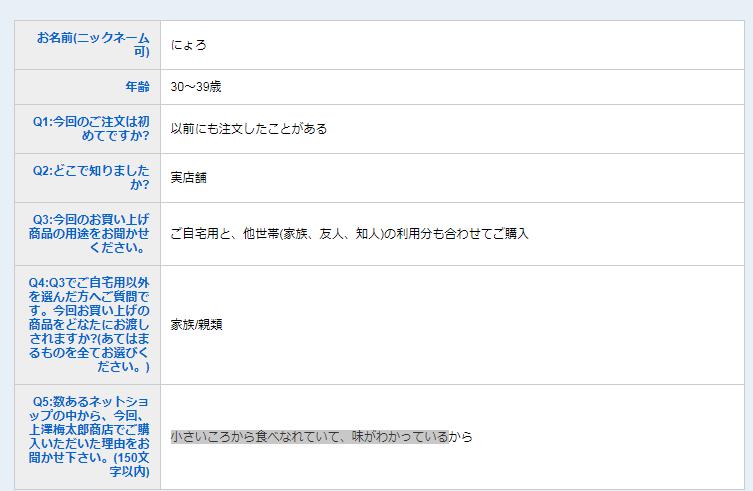Select the 実店舗 answer text
Image resolution: width=753 pixels, height=491 pixels.
[x=188, y=178]
